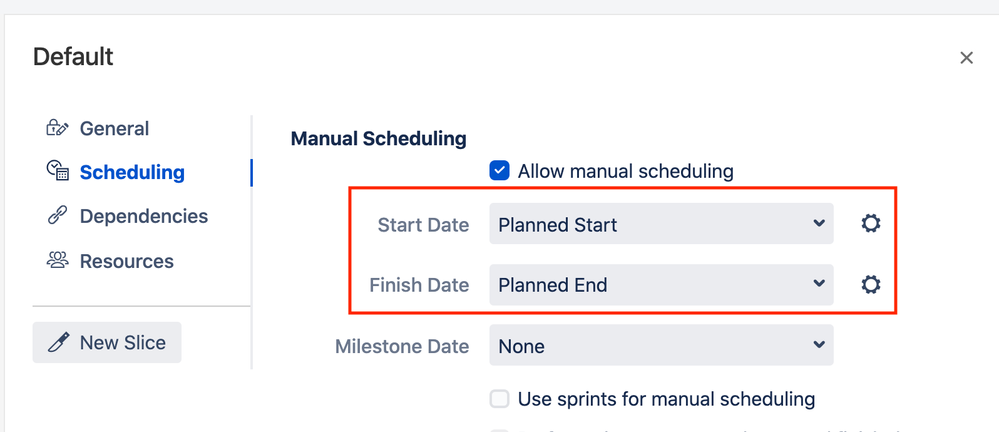Switch to the Dependencies tab

click(143, 216)
